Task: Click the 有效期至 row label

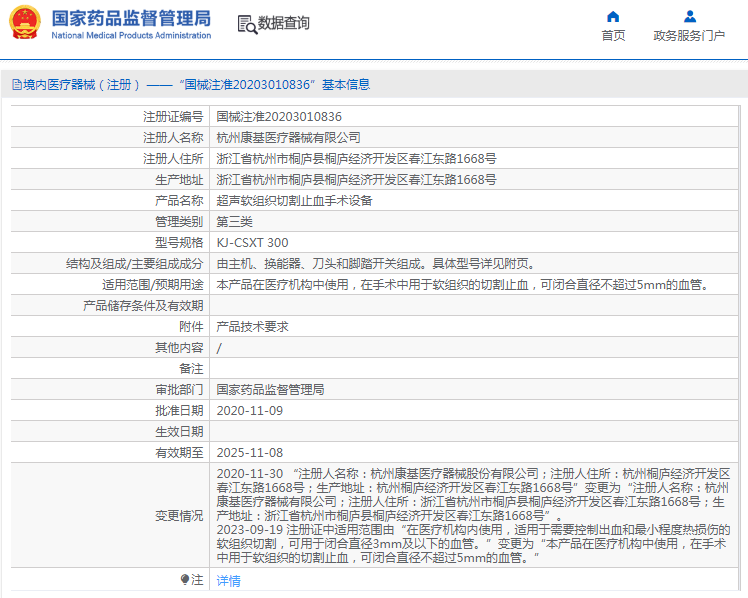Action: (x=179, y=453)
